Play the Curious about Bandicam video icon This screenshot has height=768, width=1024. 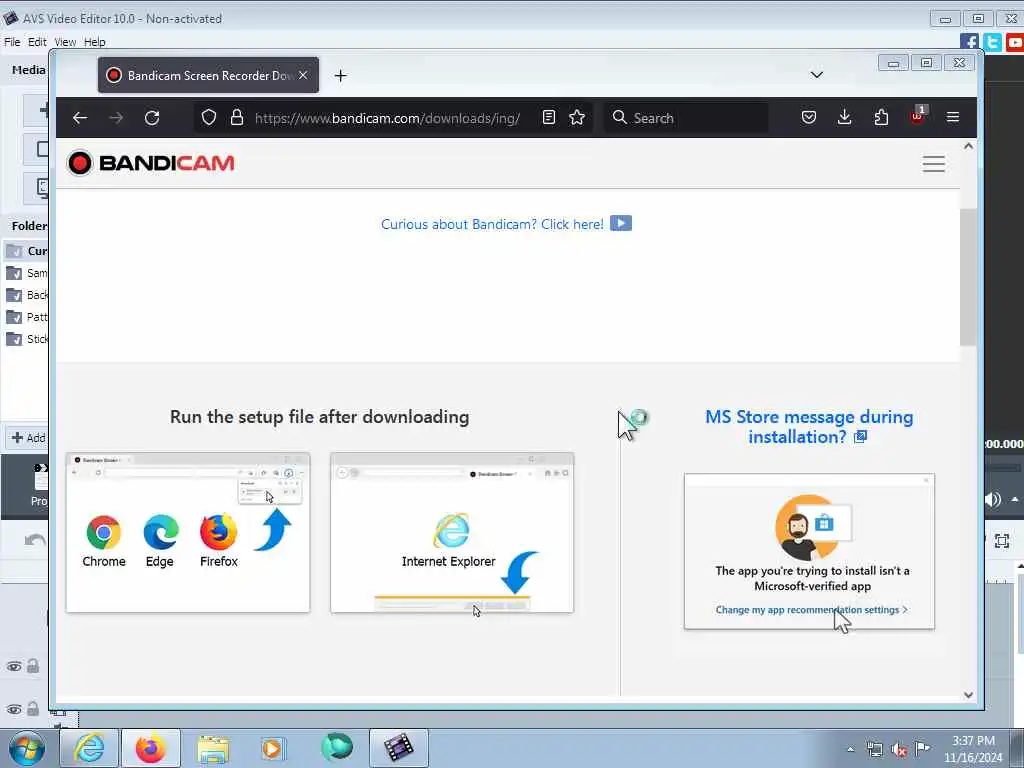(x=620, y=223)
